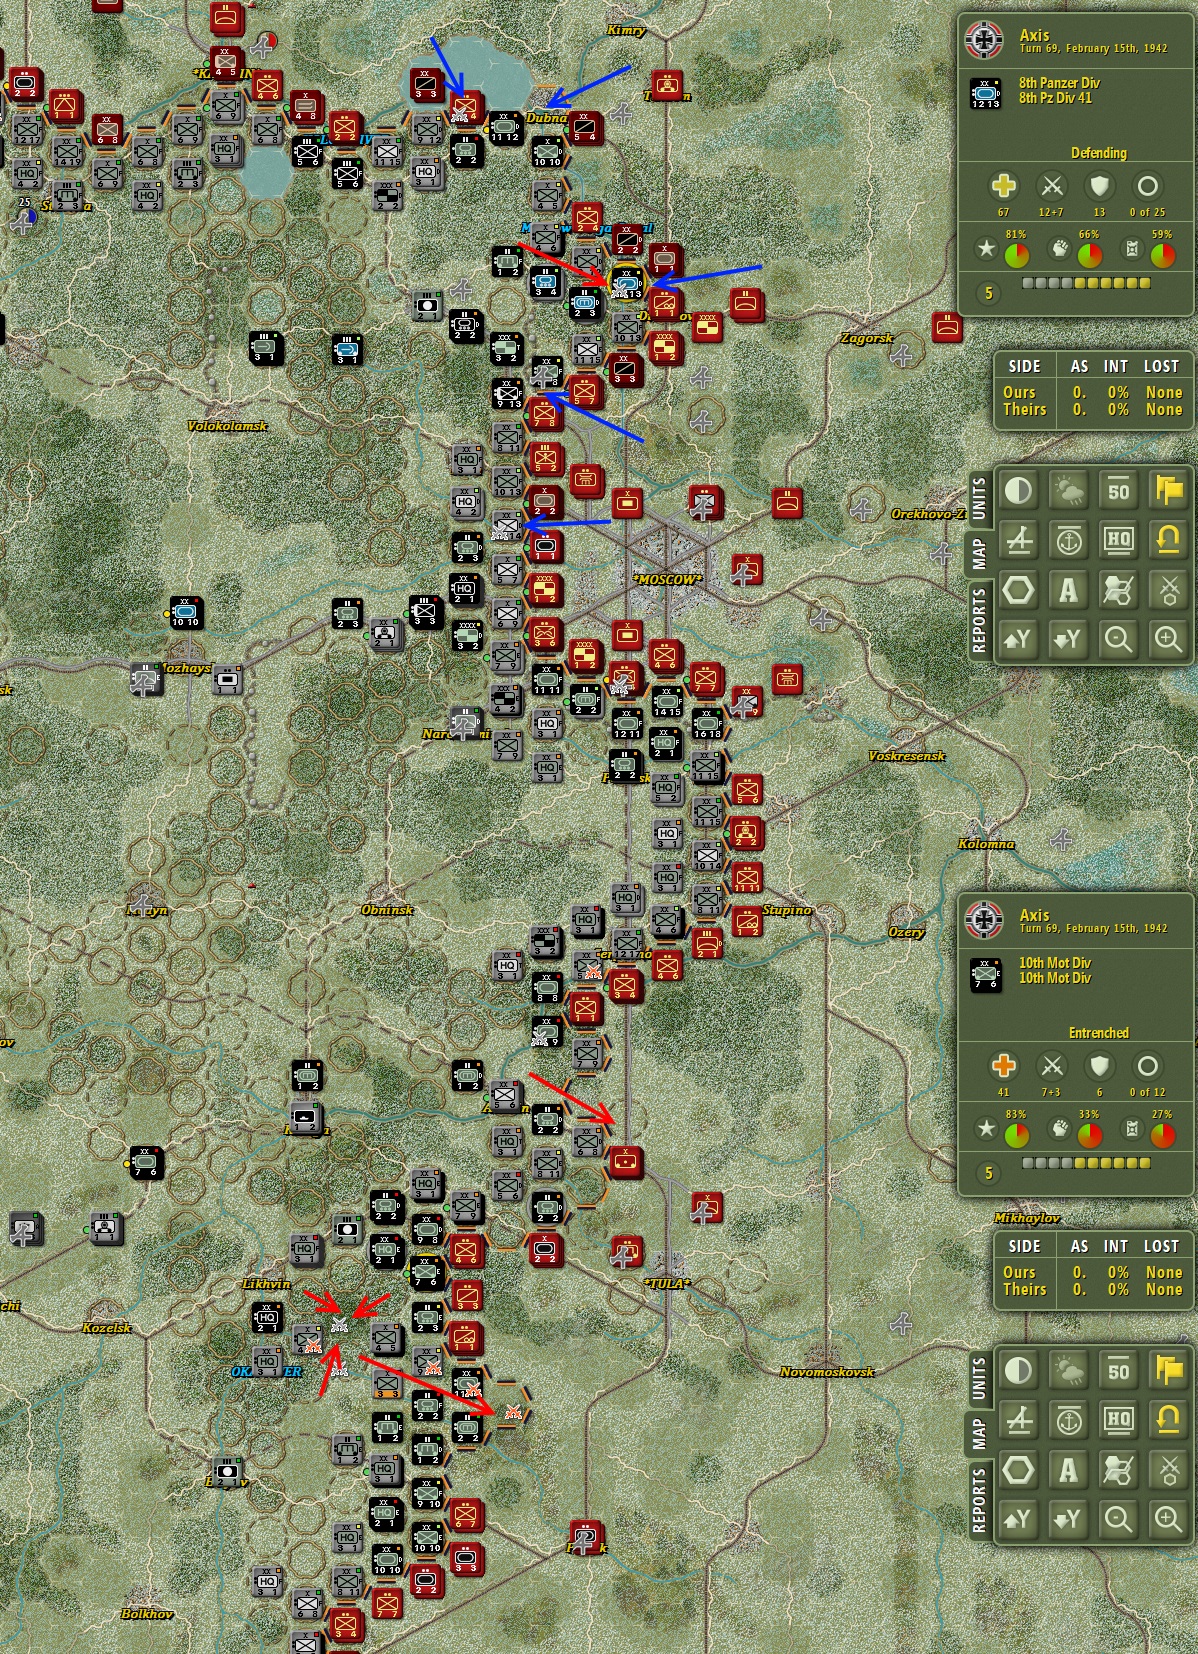
Task: Click the 8th Panzer Div unit counter thumbnail
Action: tap(986, 92)
